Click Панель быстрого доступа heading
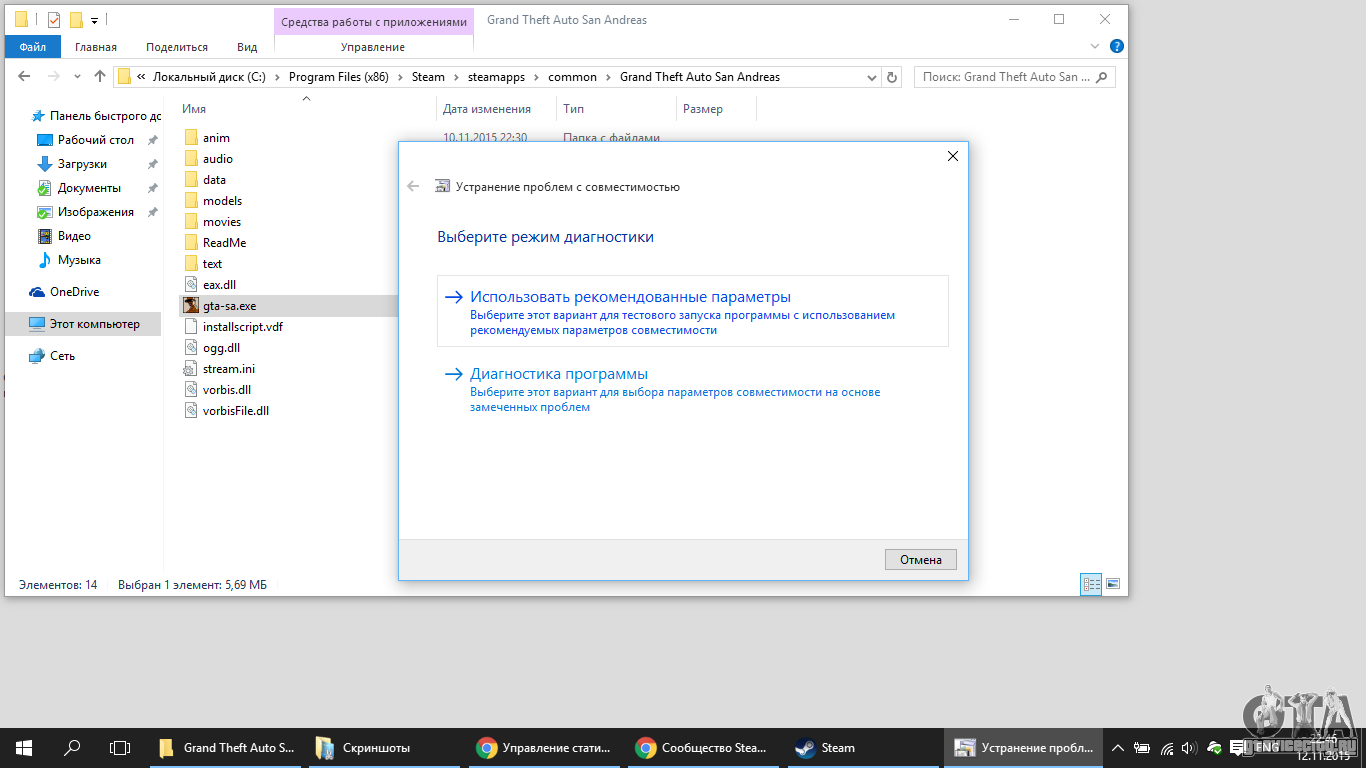 [x=105, y=116]
